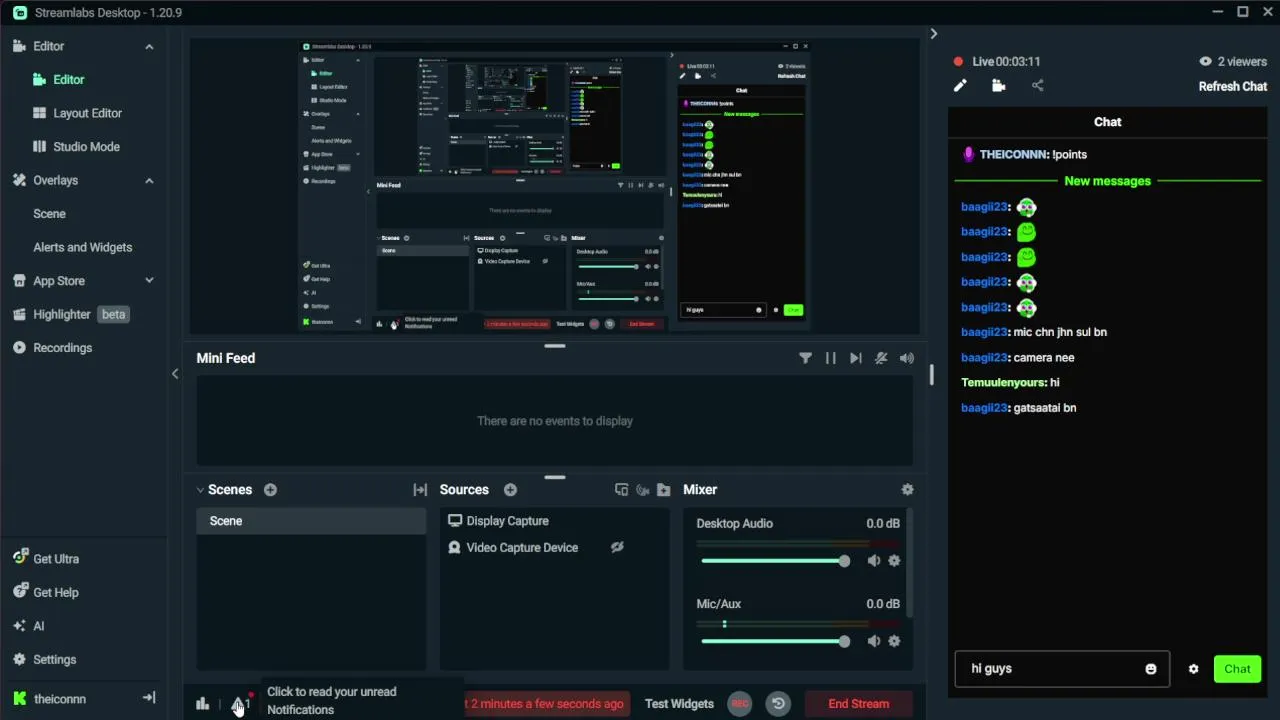This screenshot has height=720, width=1280.
Task: Click THEICONNN username in chat
Action: (1014, 155)
